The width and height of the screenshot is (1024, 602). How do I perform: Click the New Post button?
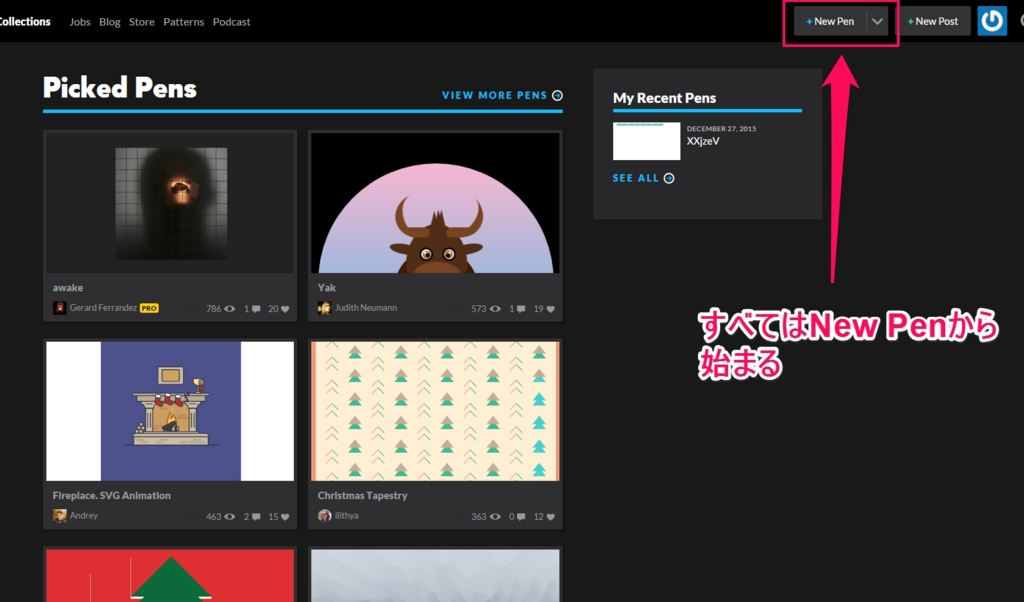coord(933,22)
